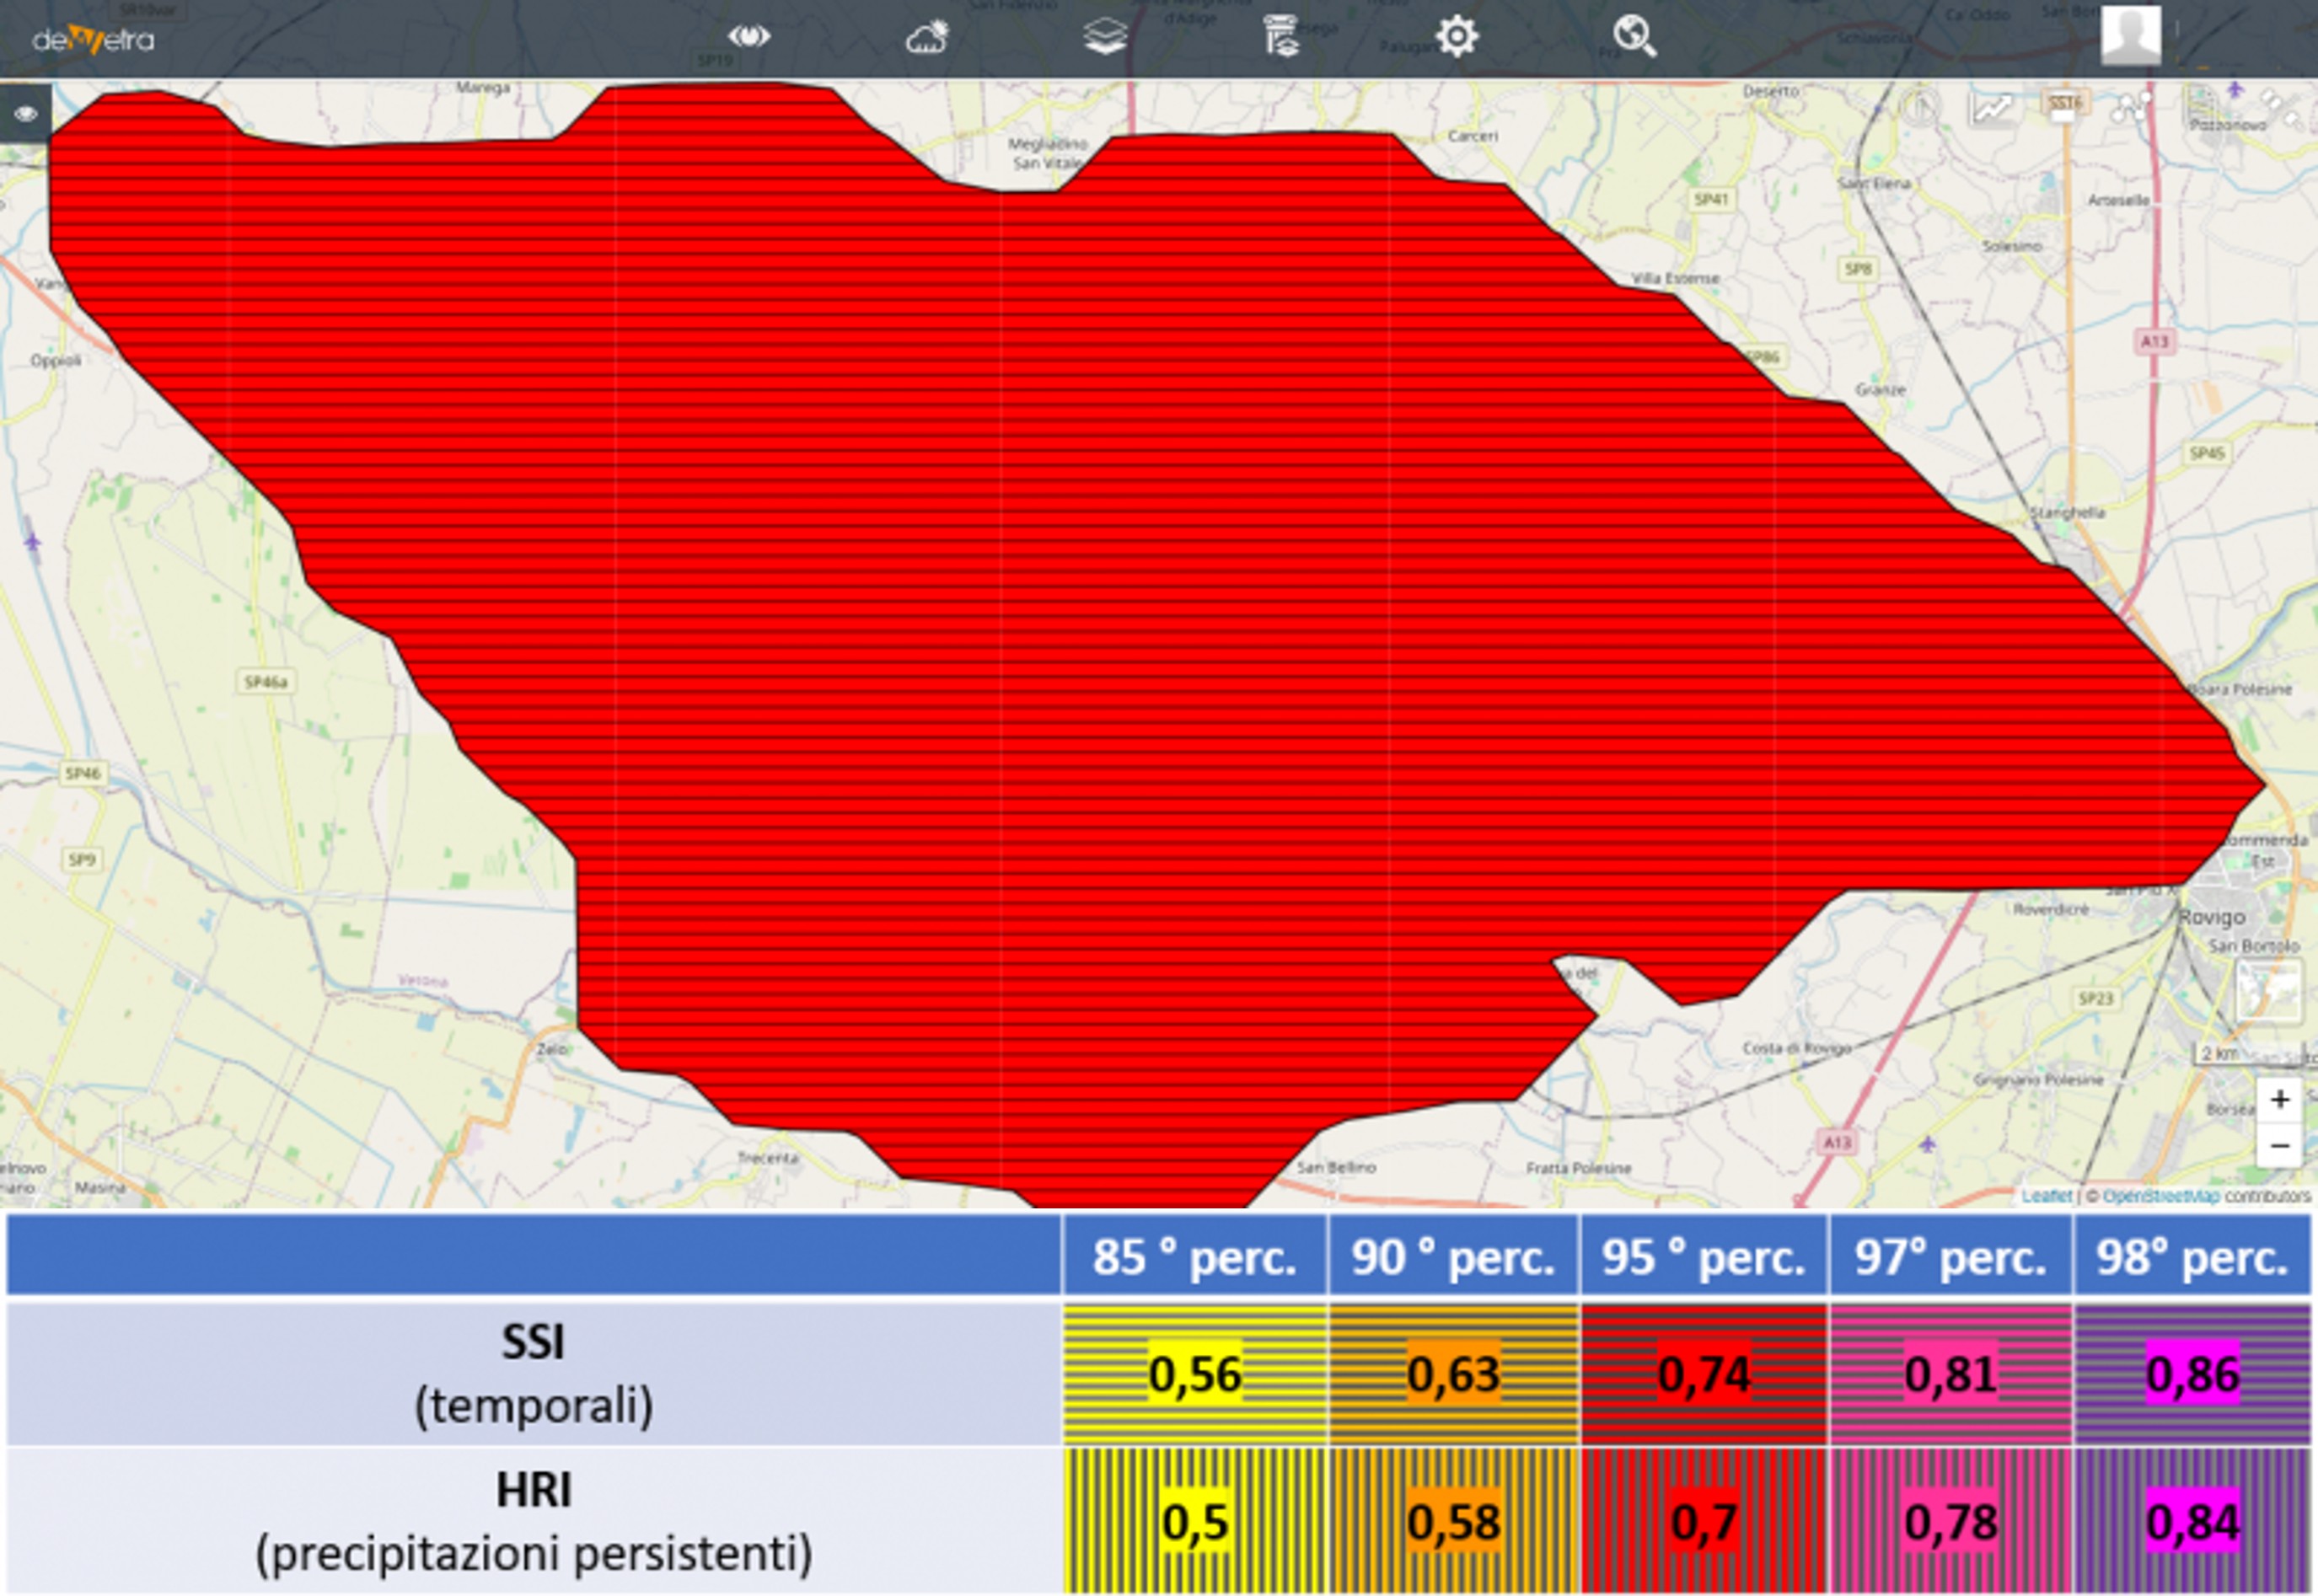The width and height of the screenshot is (2318, 1596).
Task: Open the OpenStreetMap contributors link
Action: click(2160, 1196)
